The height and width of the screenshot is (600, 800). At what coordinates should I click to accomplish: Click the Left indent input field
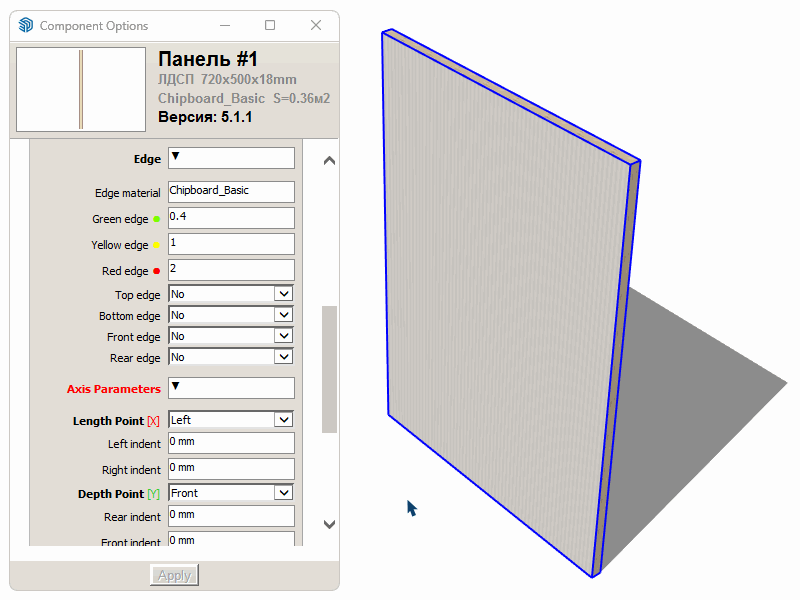point(231,442)
